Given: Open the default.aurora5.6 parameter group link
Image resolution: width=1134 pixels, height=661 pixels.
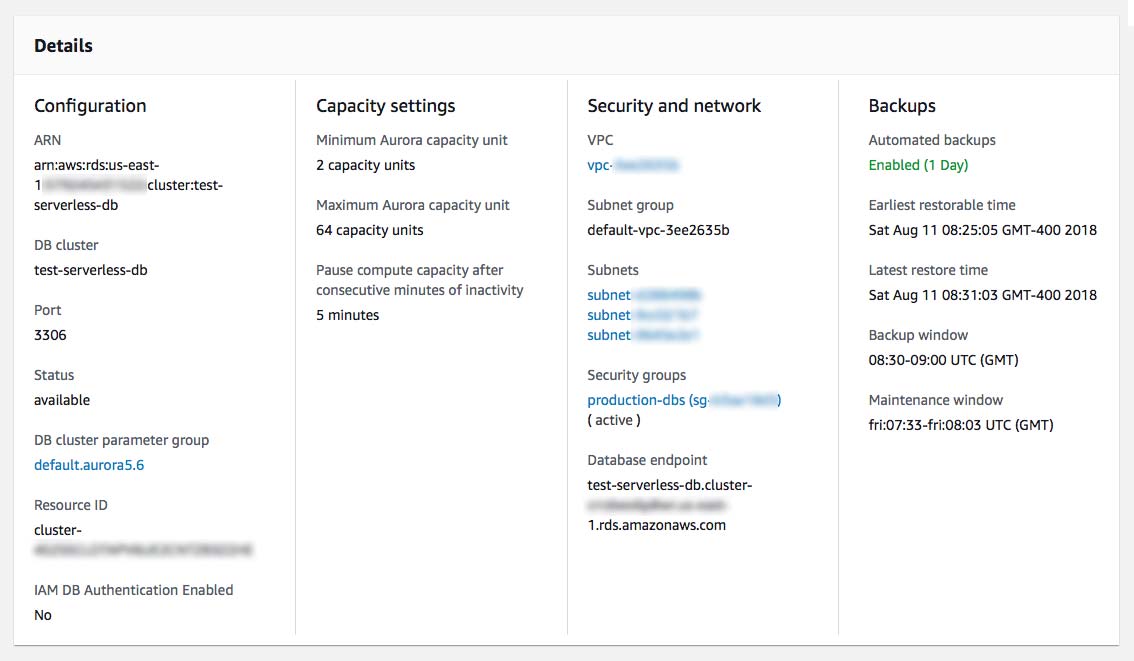Looking at the screenshot, I should click(89, 465).
